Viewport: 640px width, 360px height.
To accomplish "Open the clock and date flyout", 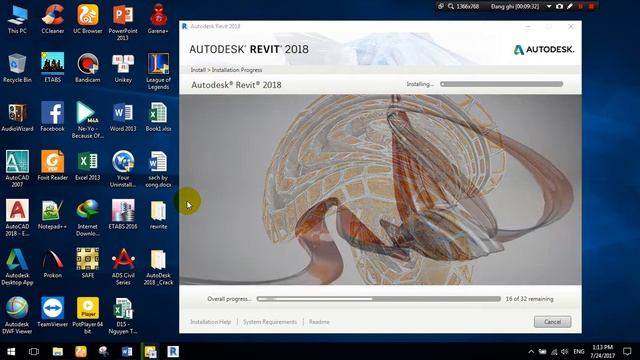I will pos(602,351).
